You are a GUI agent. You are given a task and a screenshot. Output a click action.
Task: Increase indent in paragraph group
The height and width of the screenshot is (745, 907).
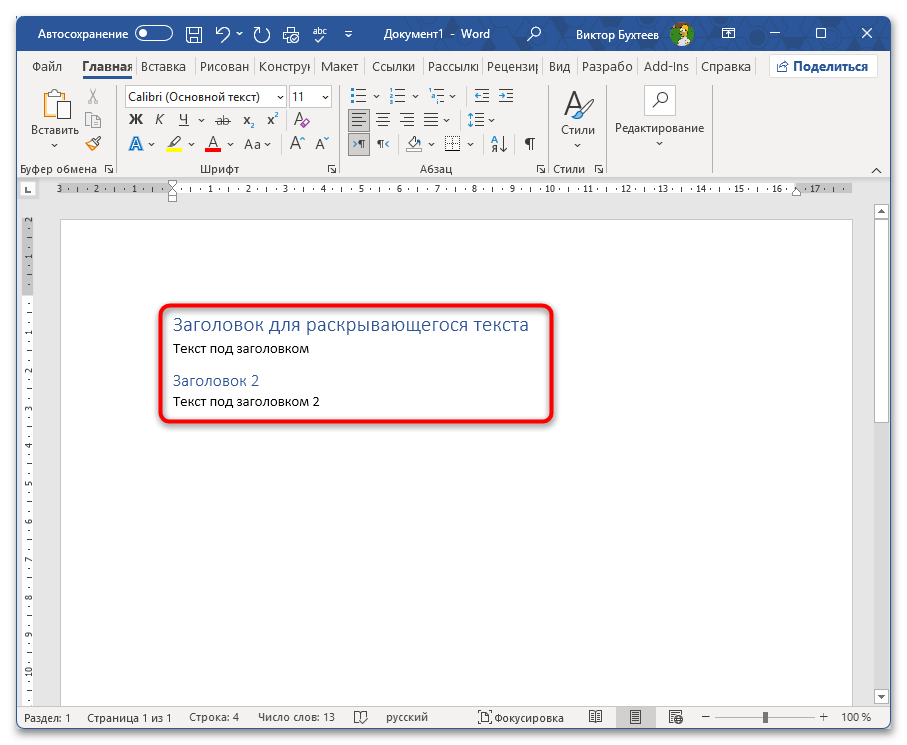[x=507, y=96]
